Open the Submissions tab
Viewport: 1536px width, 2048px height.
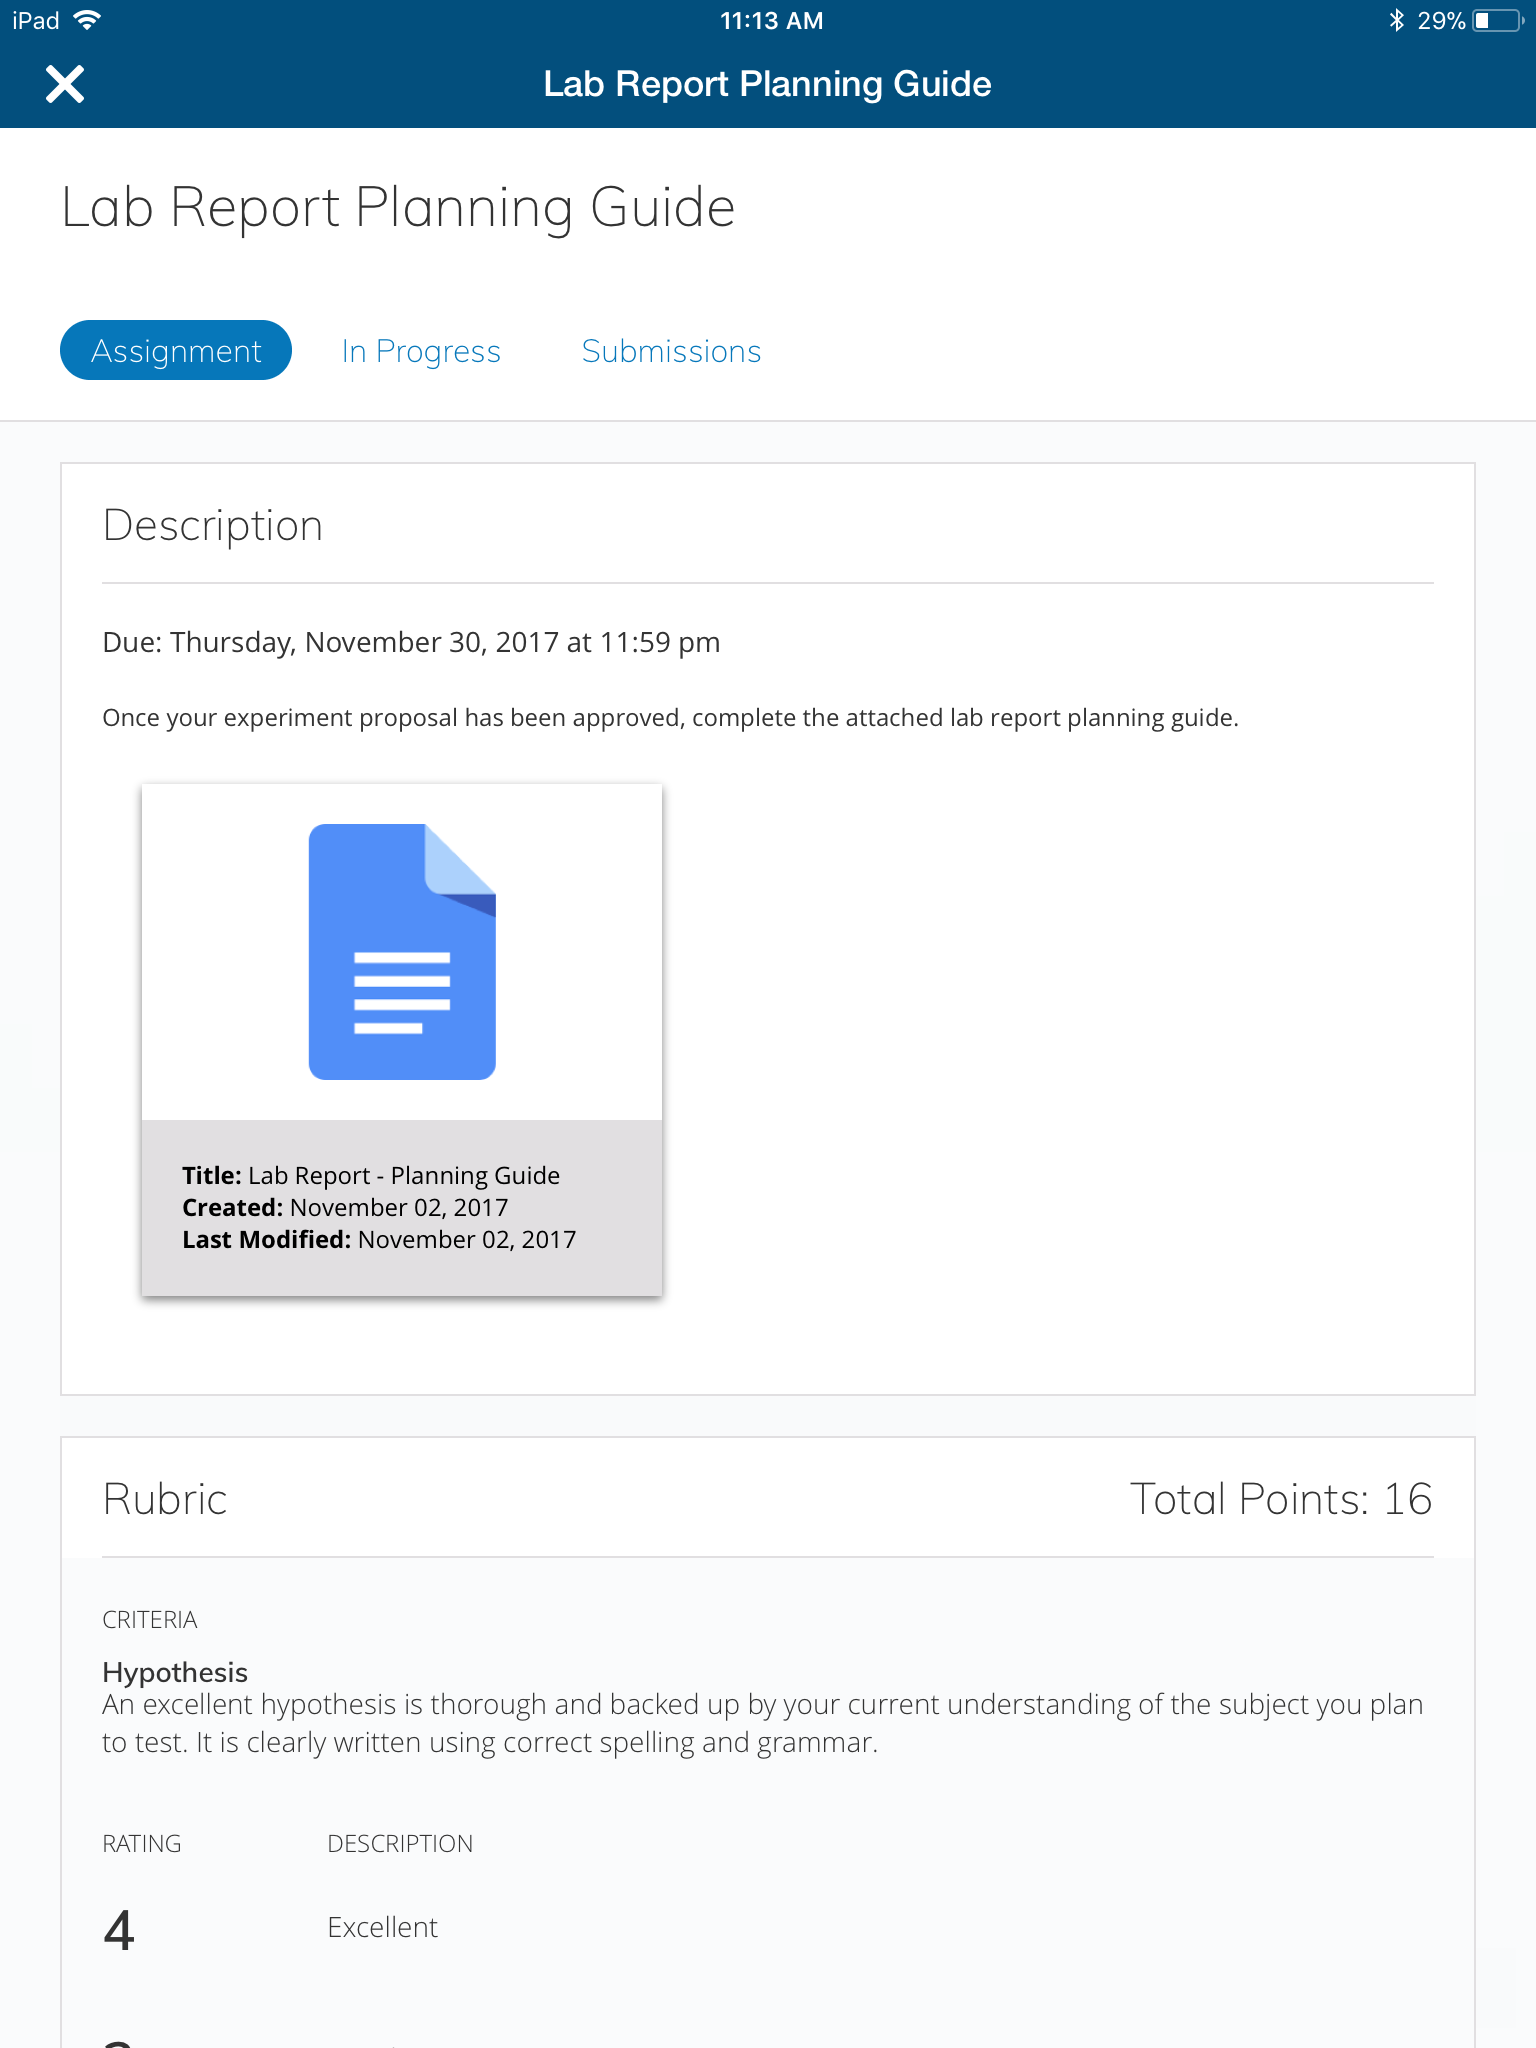click(671, 351)
